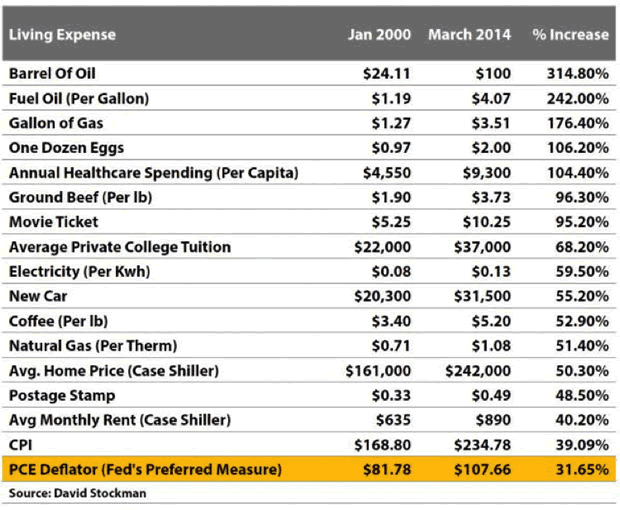Click the "One Dozen Eggs" row label
Image resolution: width=620 pixels, height=510 pixels.
click(61, 148)
